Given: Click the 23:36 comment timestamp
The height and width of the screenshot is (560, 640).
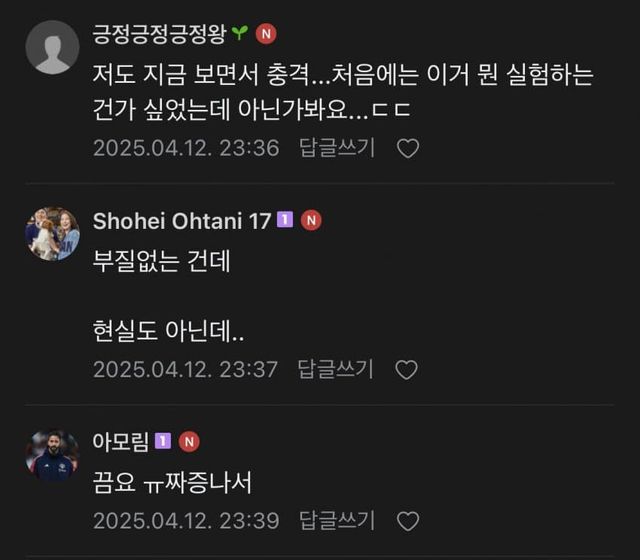Looking at the screenshot, I should click(186, 149).
